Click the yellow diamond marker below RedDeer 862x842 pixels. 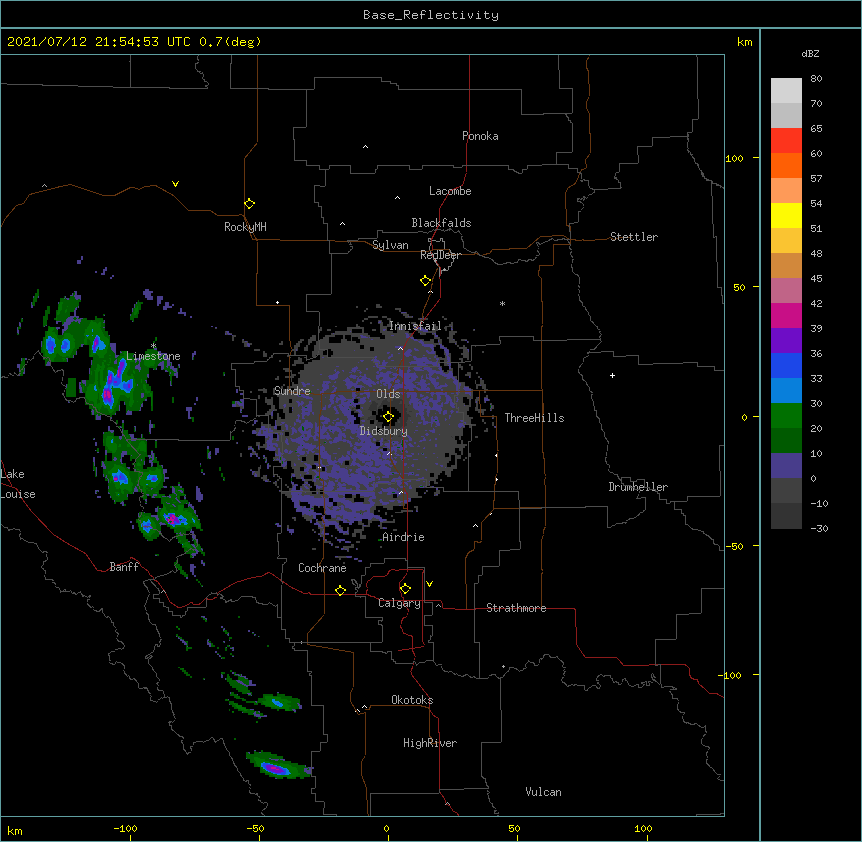(x=425, y=281)
